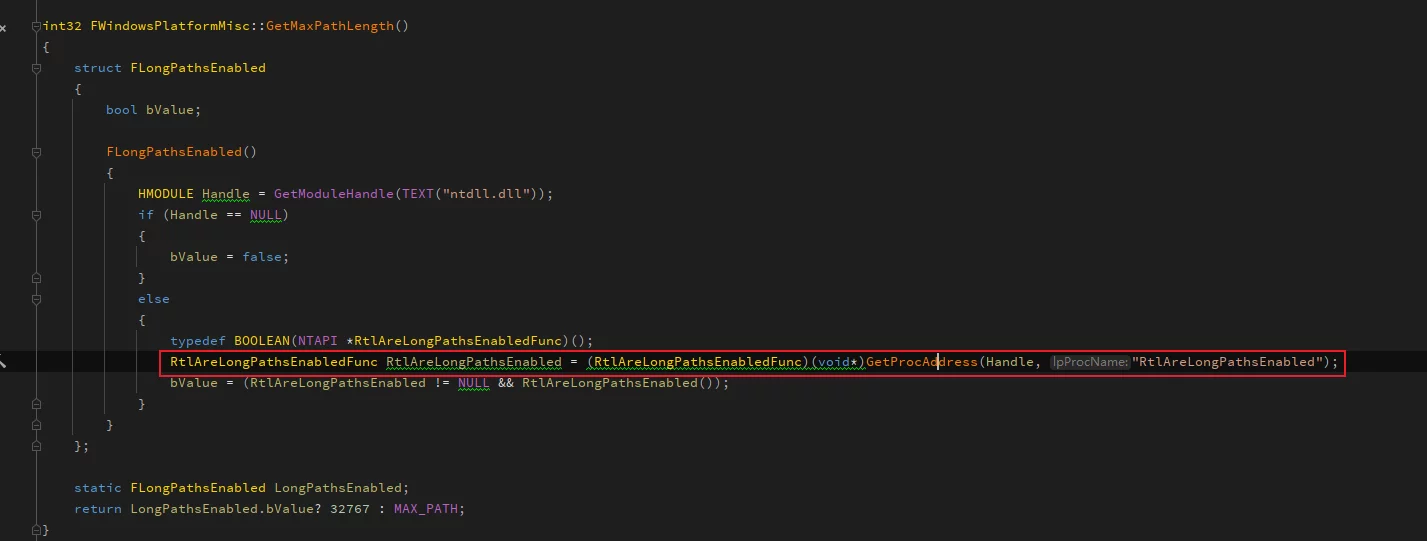Click the small x icon beside GetMaxPathLength line
The image size is (1427, 541).
(3, 27)
